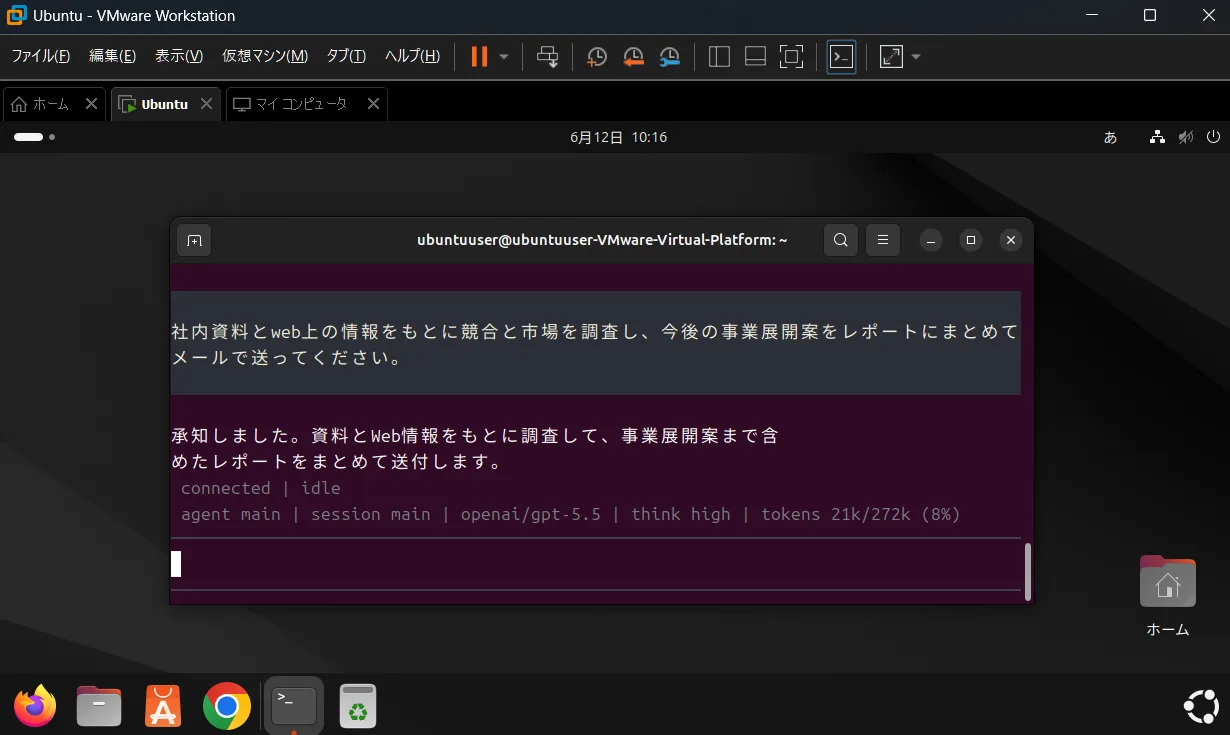Enter full screen mode icon
This screenshot has width=1230, height=735.
click(x=791, y=57)
